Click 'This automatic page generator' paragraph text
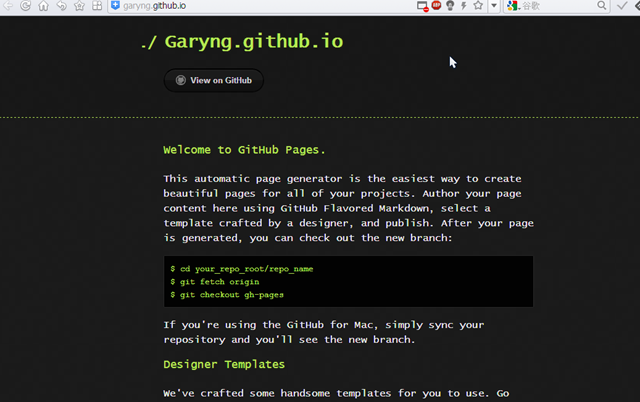 pyautogui.click(x=348, y=208)
